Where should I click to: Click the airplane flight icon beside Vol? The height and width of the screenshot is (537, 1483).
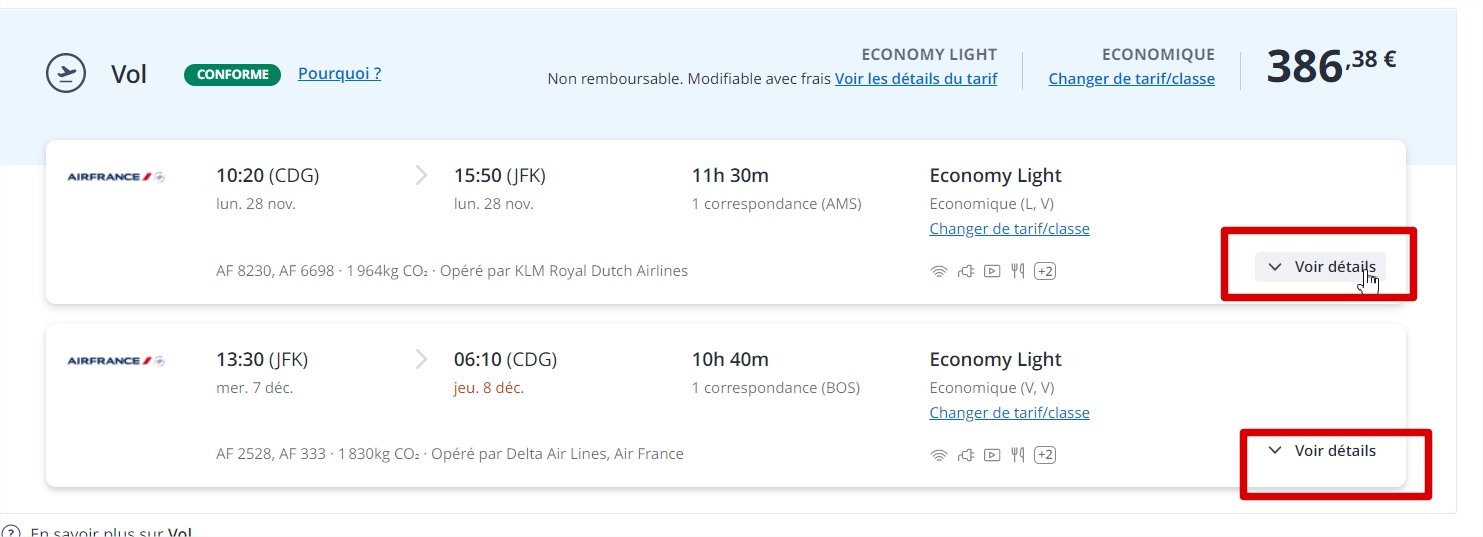(x=66, y=73)
